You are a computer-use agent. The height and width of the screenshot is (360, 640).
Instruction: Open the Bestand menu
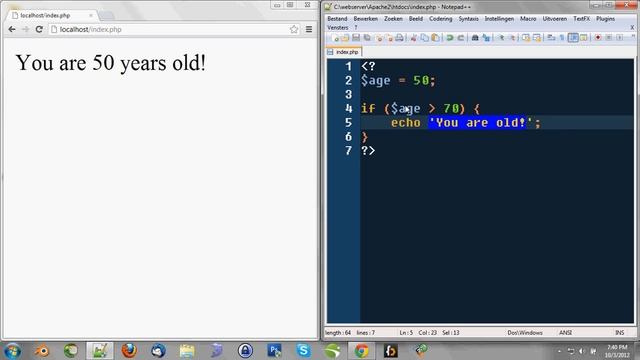tap(337, 19)
